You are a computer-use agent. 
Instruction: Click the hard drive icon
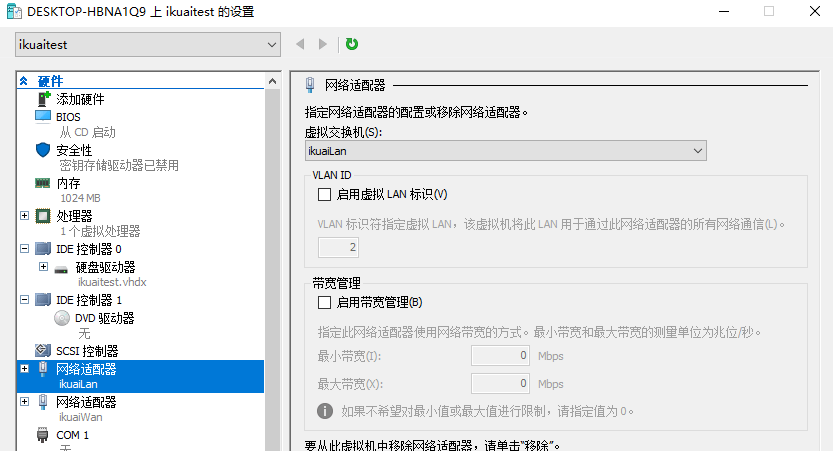tap(61, 269)
